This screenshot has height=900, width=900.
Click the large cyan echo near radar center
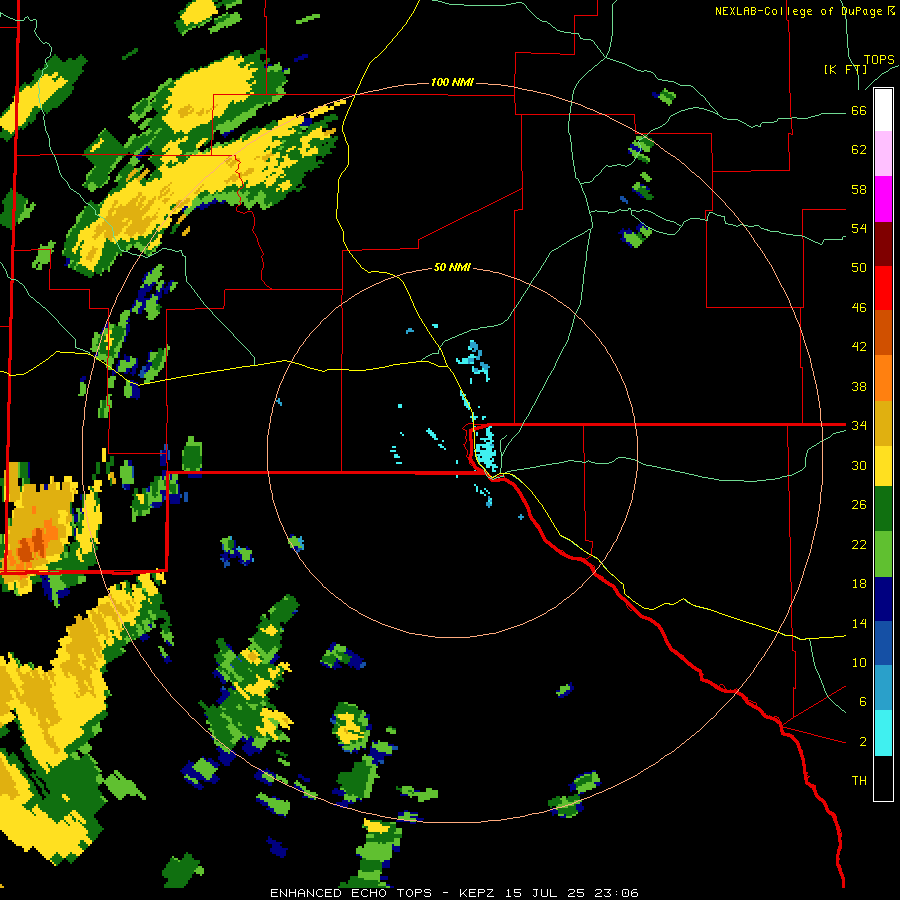(486, 449)
